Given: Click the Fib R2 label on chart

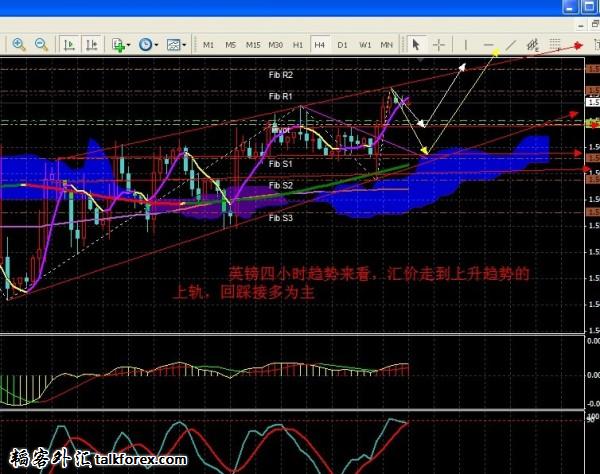Looking at the screenshot, I should [x=281, y=75].
